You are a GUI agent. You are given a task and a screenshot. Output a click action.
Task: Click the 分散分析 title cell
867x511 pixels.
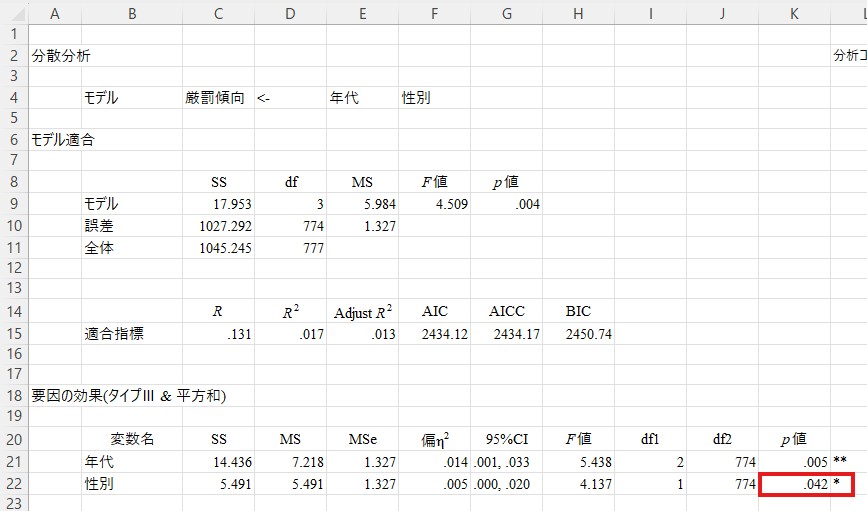[x=62, y=56]
